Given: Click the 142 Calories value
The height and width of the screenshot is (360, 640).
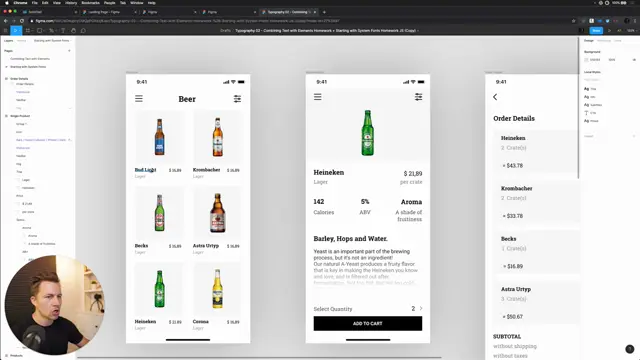Looking at the screenshot, I should [319, 202].
